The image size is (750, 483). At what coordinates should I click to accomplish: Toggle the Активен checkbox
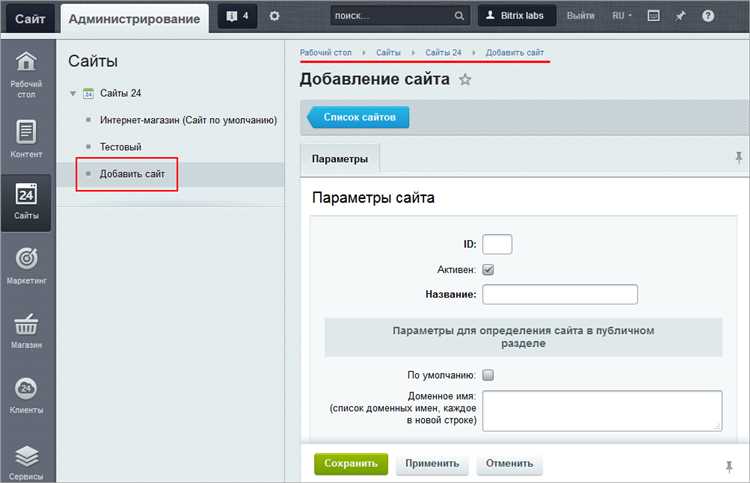488,270
